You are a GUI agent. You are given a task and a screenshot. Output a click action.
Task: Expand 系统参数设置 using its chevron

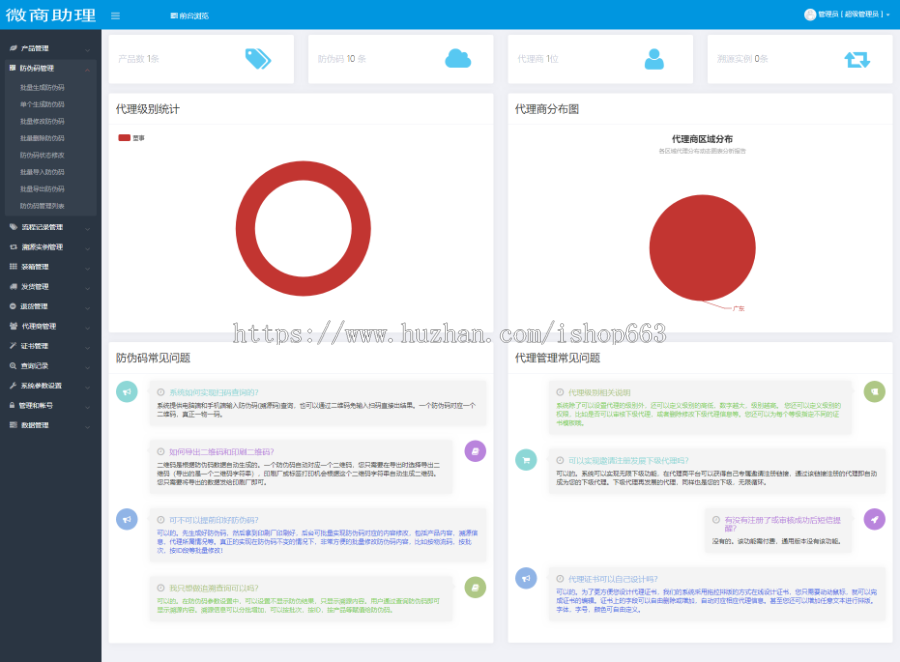pos(87,387)
